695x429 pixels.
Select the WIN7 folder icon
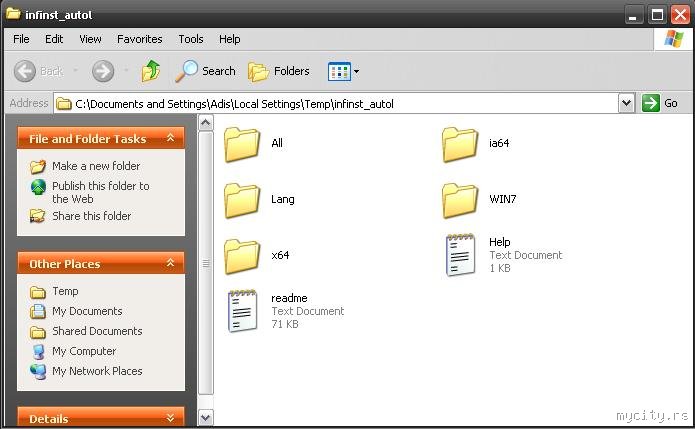click(460, 200)
